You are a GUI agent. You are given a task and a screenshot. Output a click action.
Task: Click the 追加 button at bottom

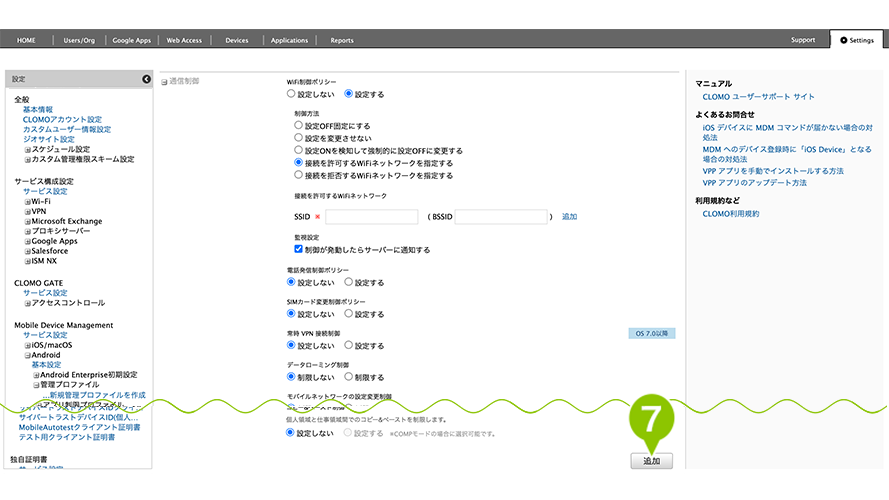pos(651,461)
